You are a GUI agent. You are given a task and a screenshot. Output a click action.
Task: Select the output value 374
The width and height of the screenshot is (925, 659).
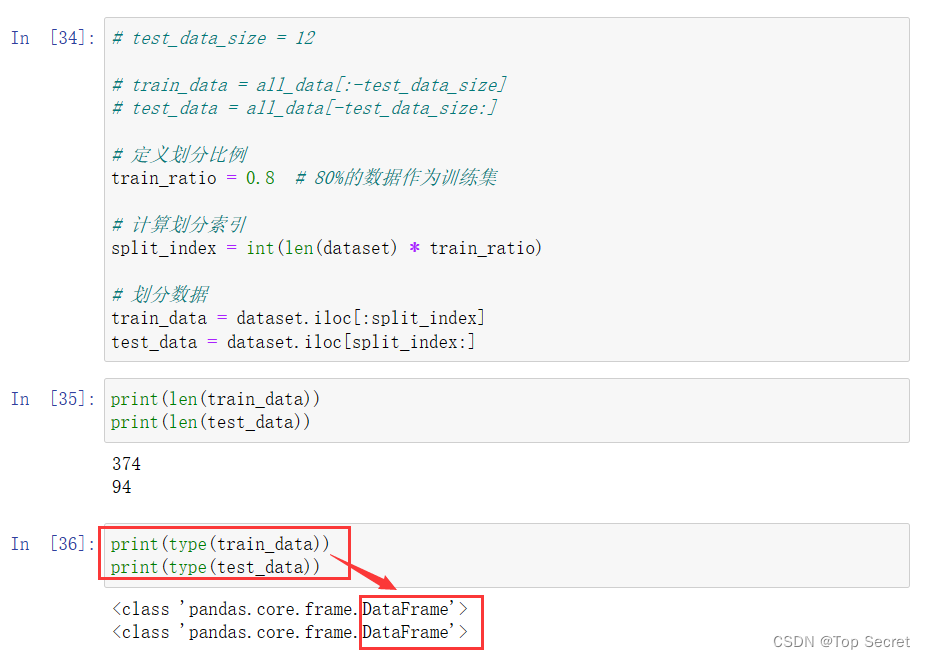point(126,463)
